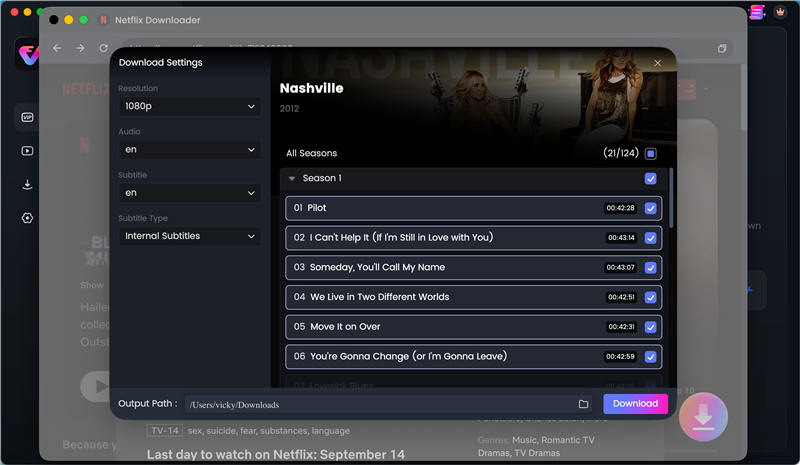Click the 00:43:14 duration badge

[x=621, y=238]
